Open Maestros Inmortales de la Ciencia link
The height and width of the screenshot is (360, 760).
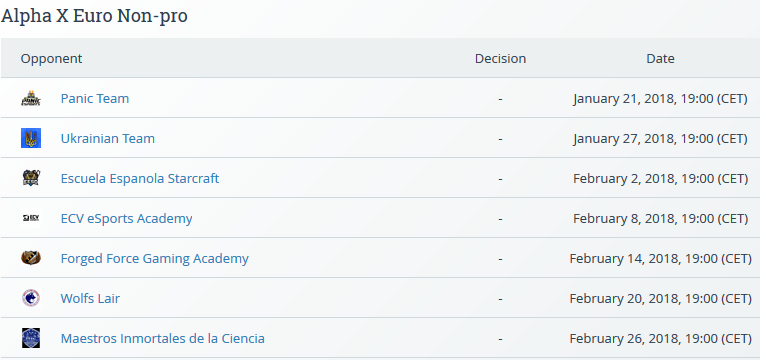[x=162, y=338]
